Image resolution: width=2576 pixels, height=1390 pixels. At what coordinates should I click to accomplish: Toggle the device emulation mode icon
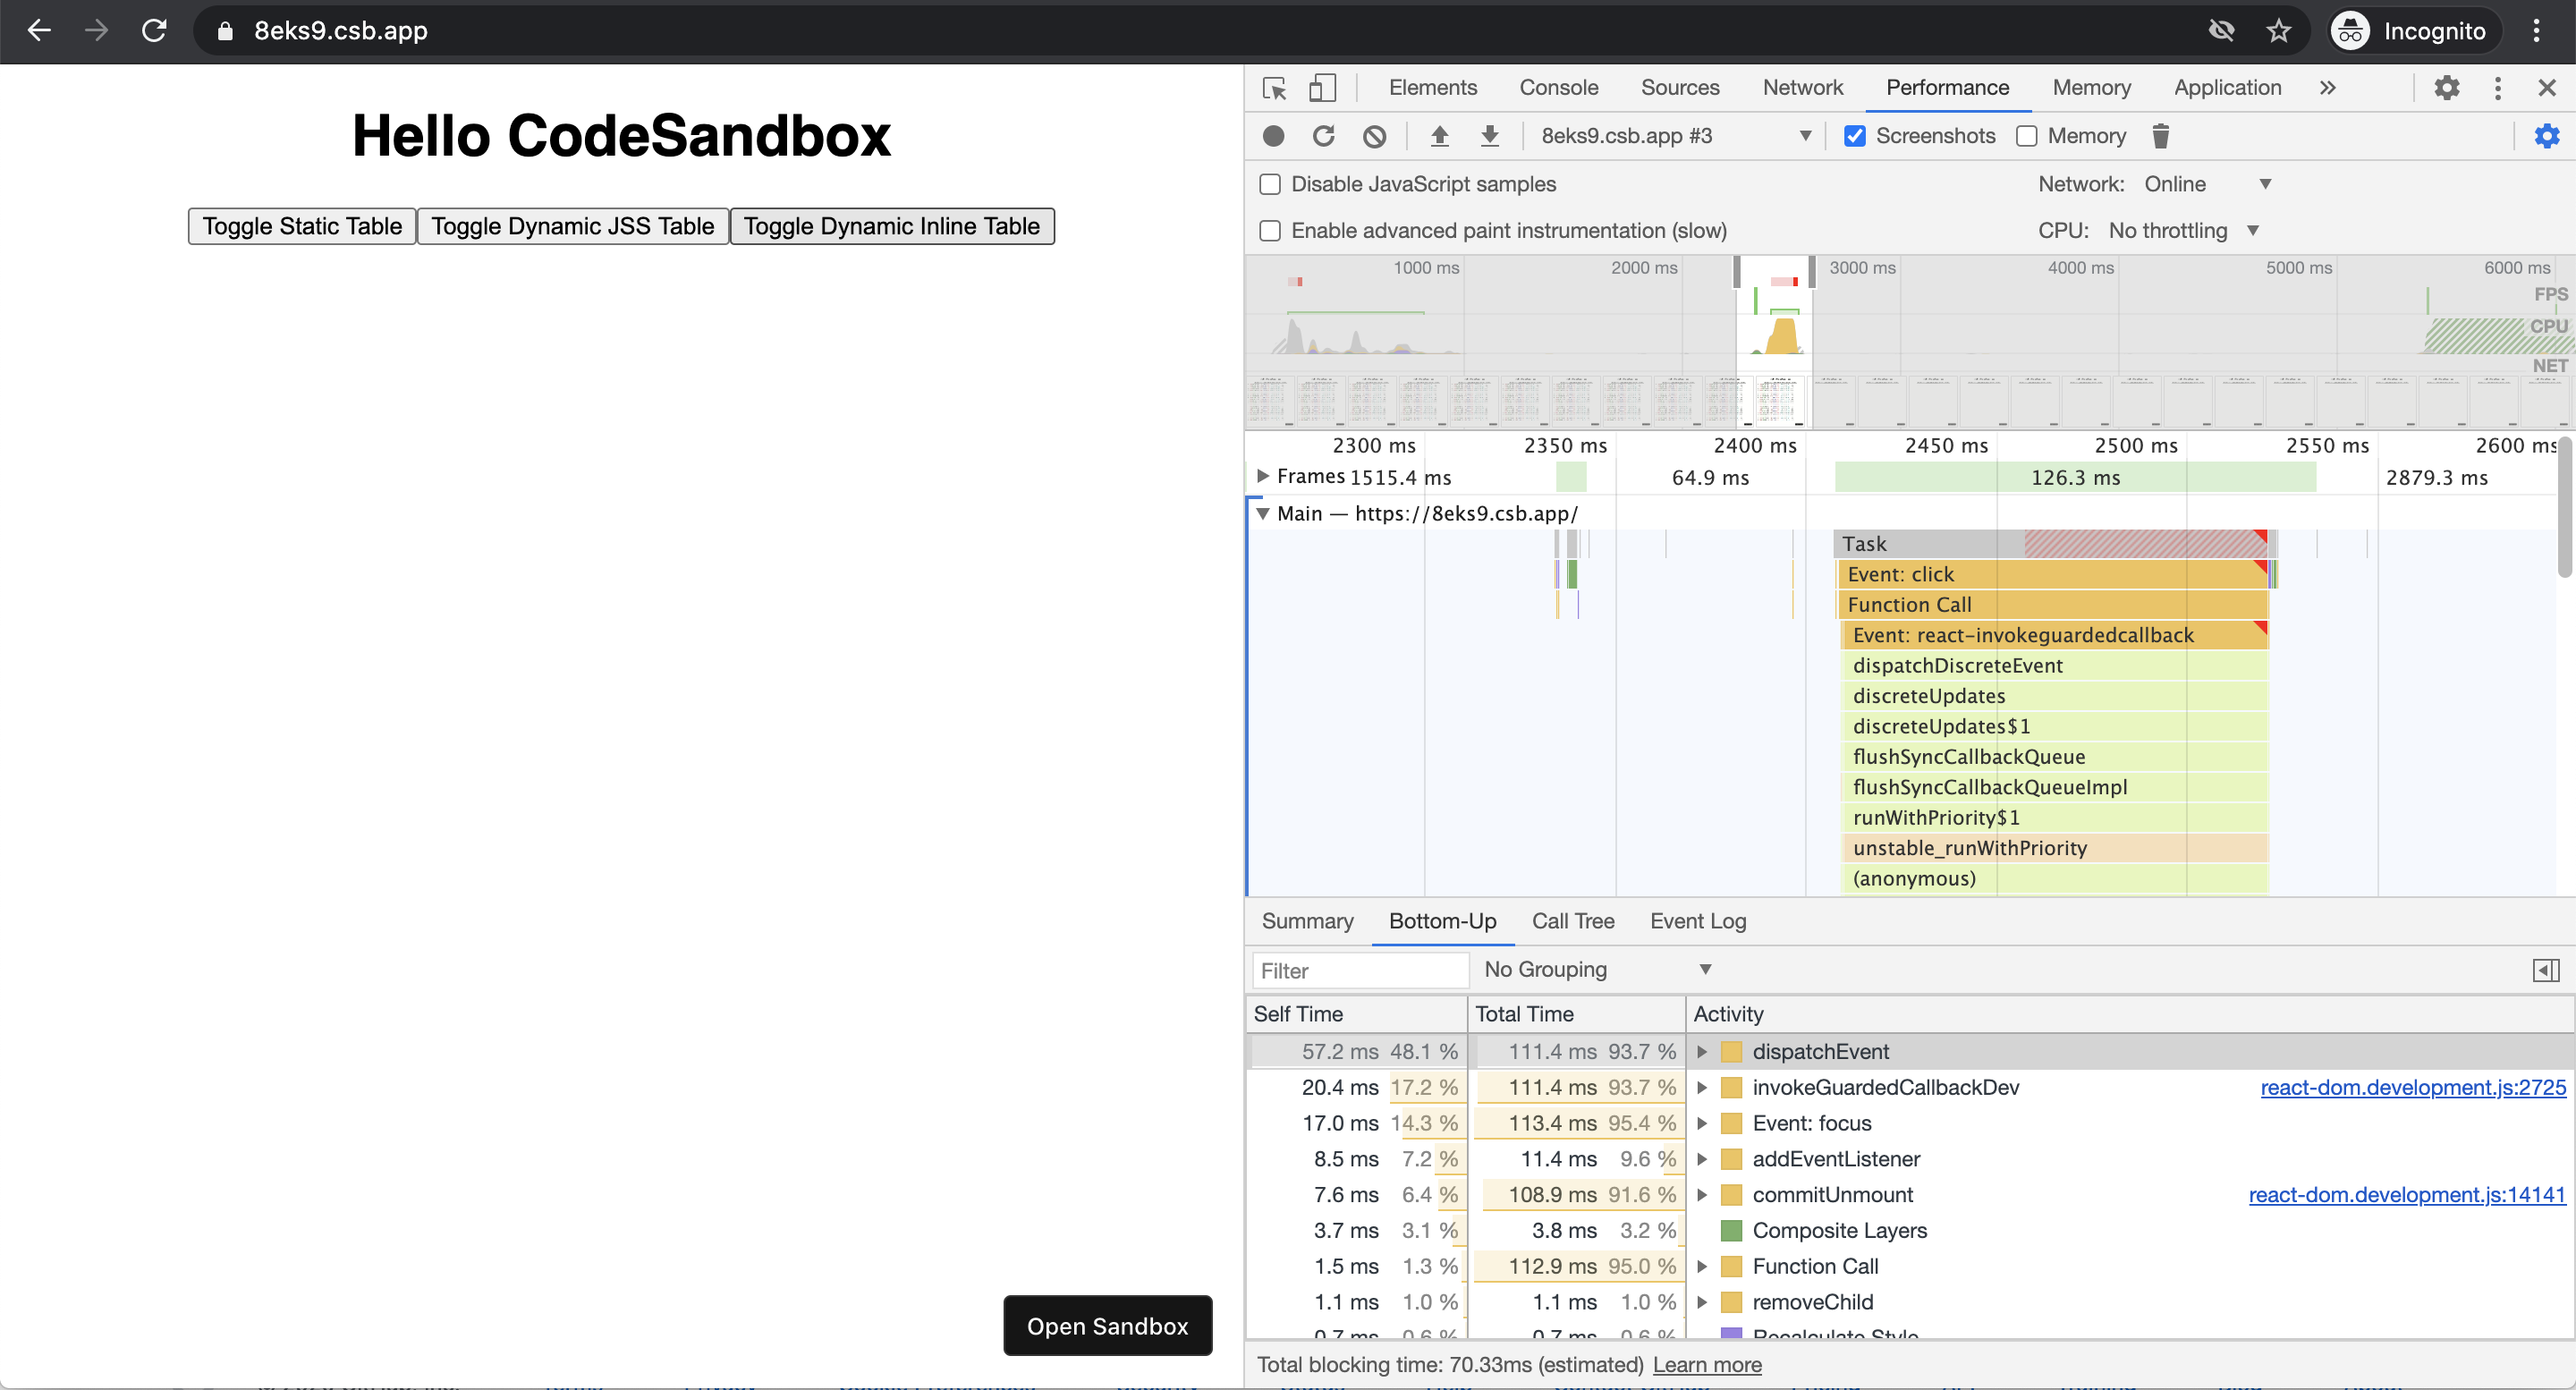pyautogui.click(x=1322, y=88)
